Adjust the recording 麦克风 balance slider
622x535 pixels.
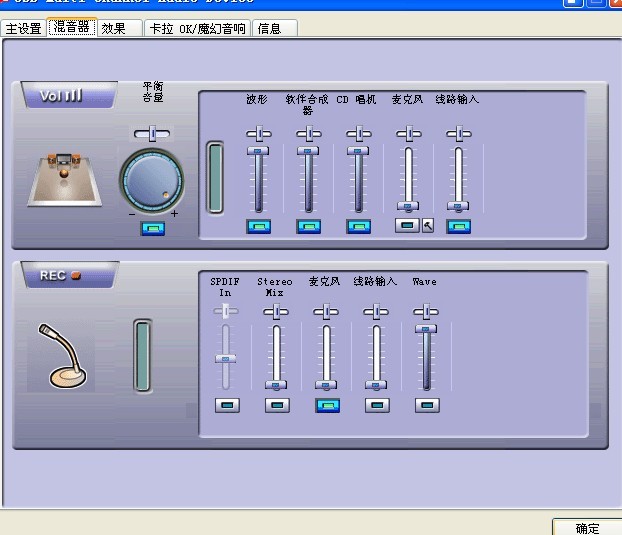click(x=326, y=311)
